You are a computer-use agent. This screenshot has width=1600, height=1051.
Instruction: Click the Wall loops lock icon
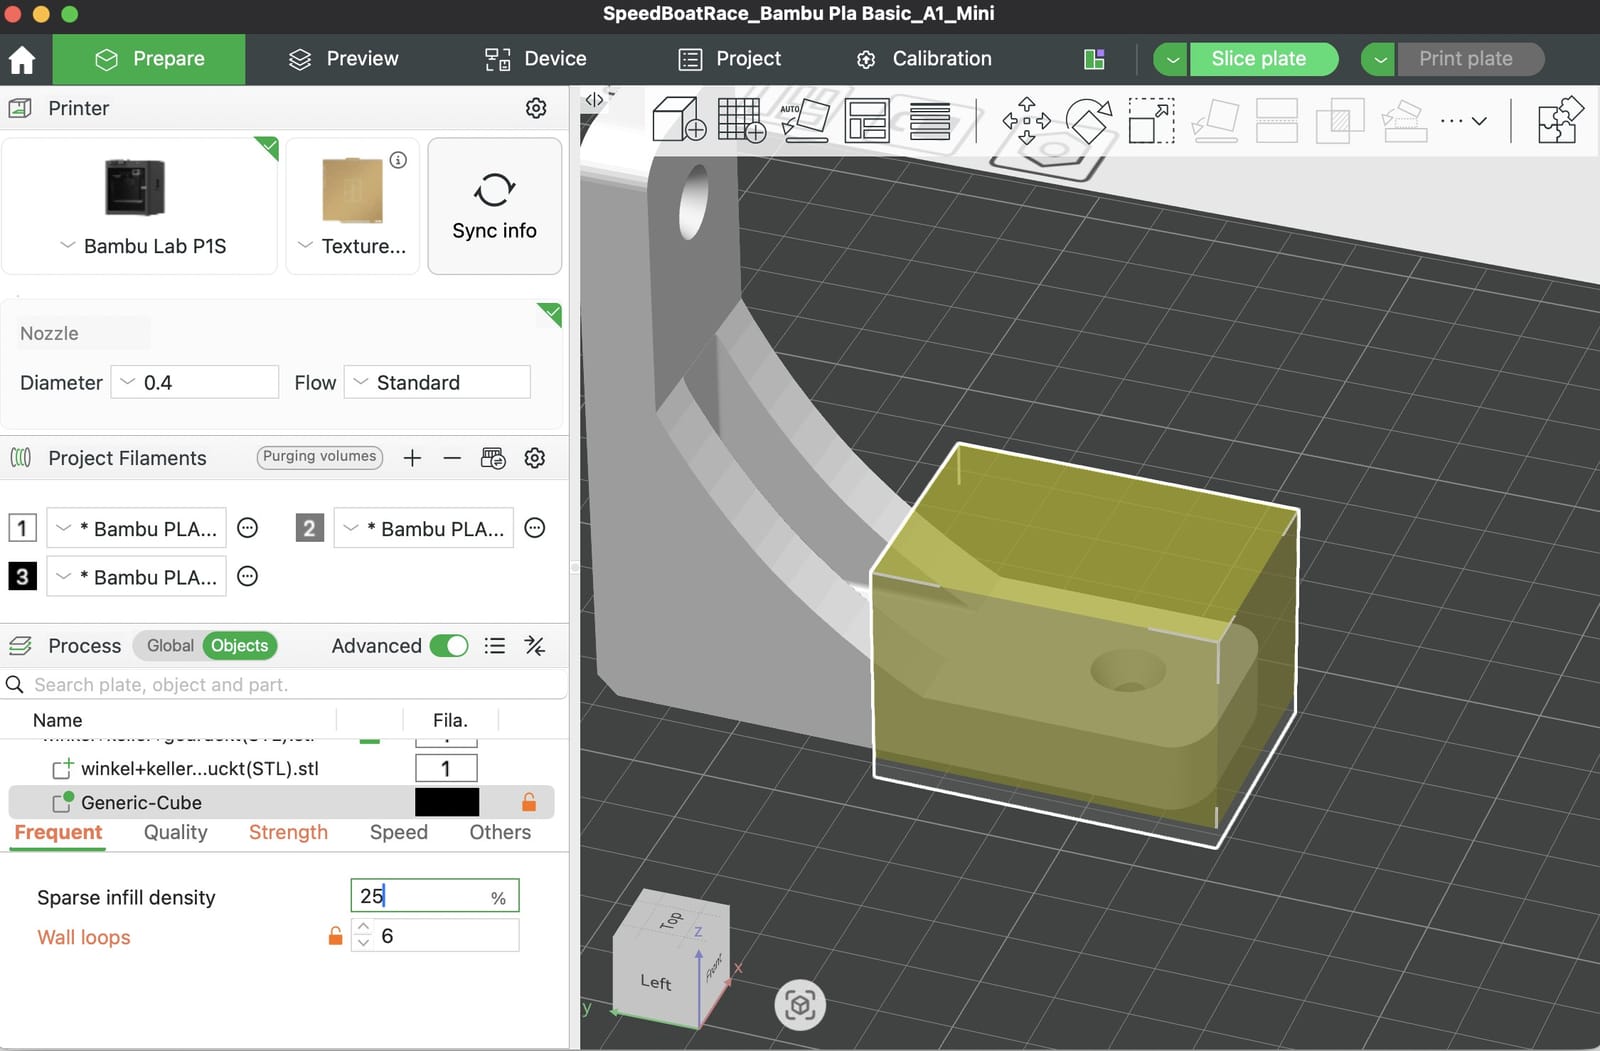pyautogui.click(x=335, y=936)
